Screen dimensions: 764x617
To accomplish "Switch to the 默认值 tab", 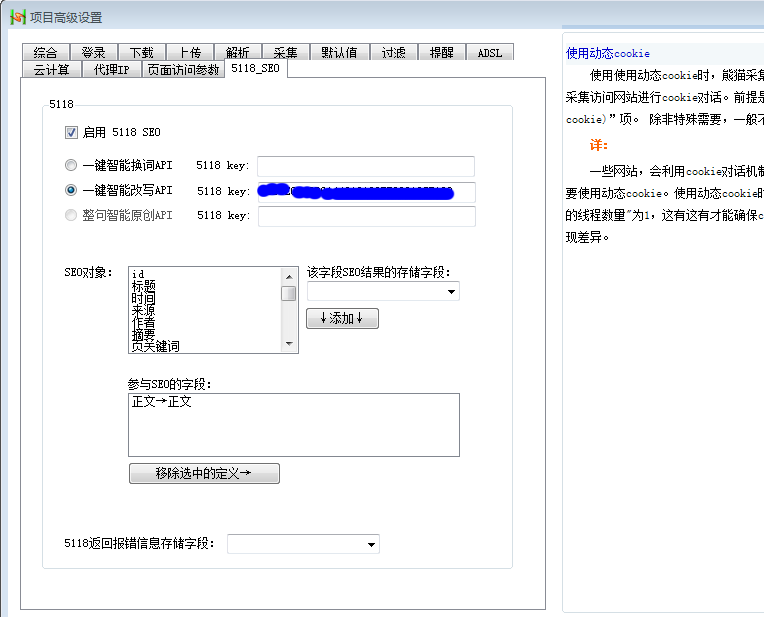I will [340, 52].
